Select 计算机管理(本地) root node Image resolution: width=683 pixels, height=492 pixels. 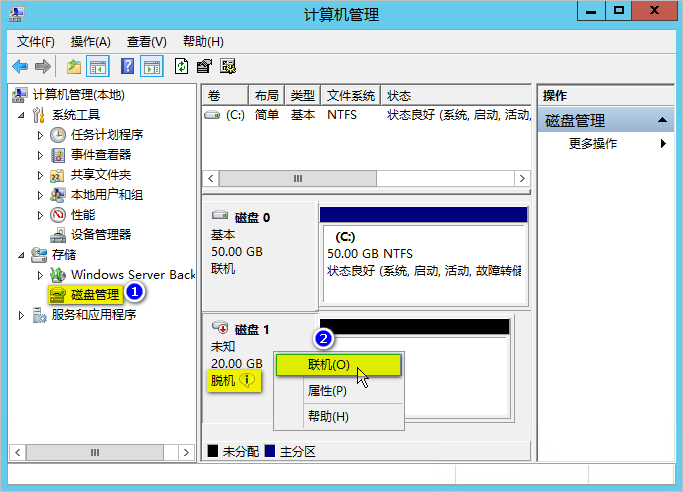pos(79,95)
